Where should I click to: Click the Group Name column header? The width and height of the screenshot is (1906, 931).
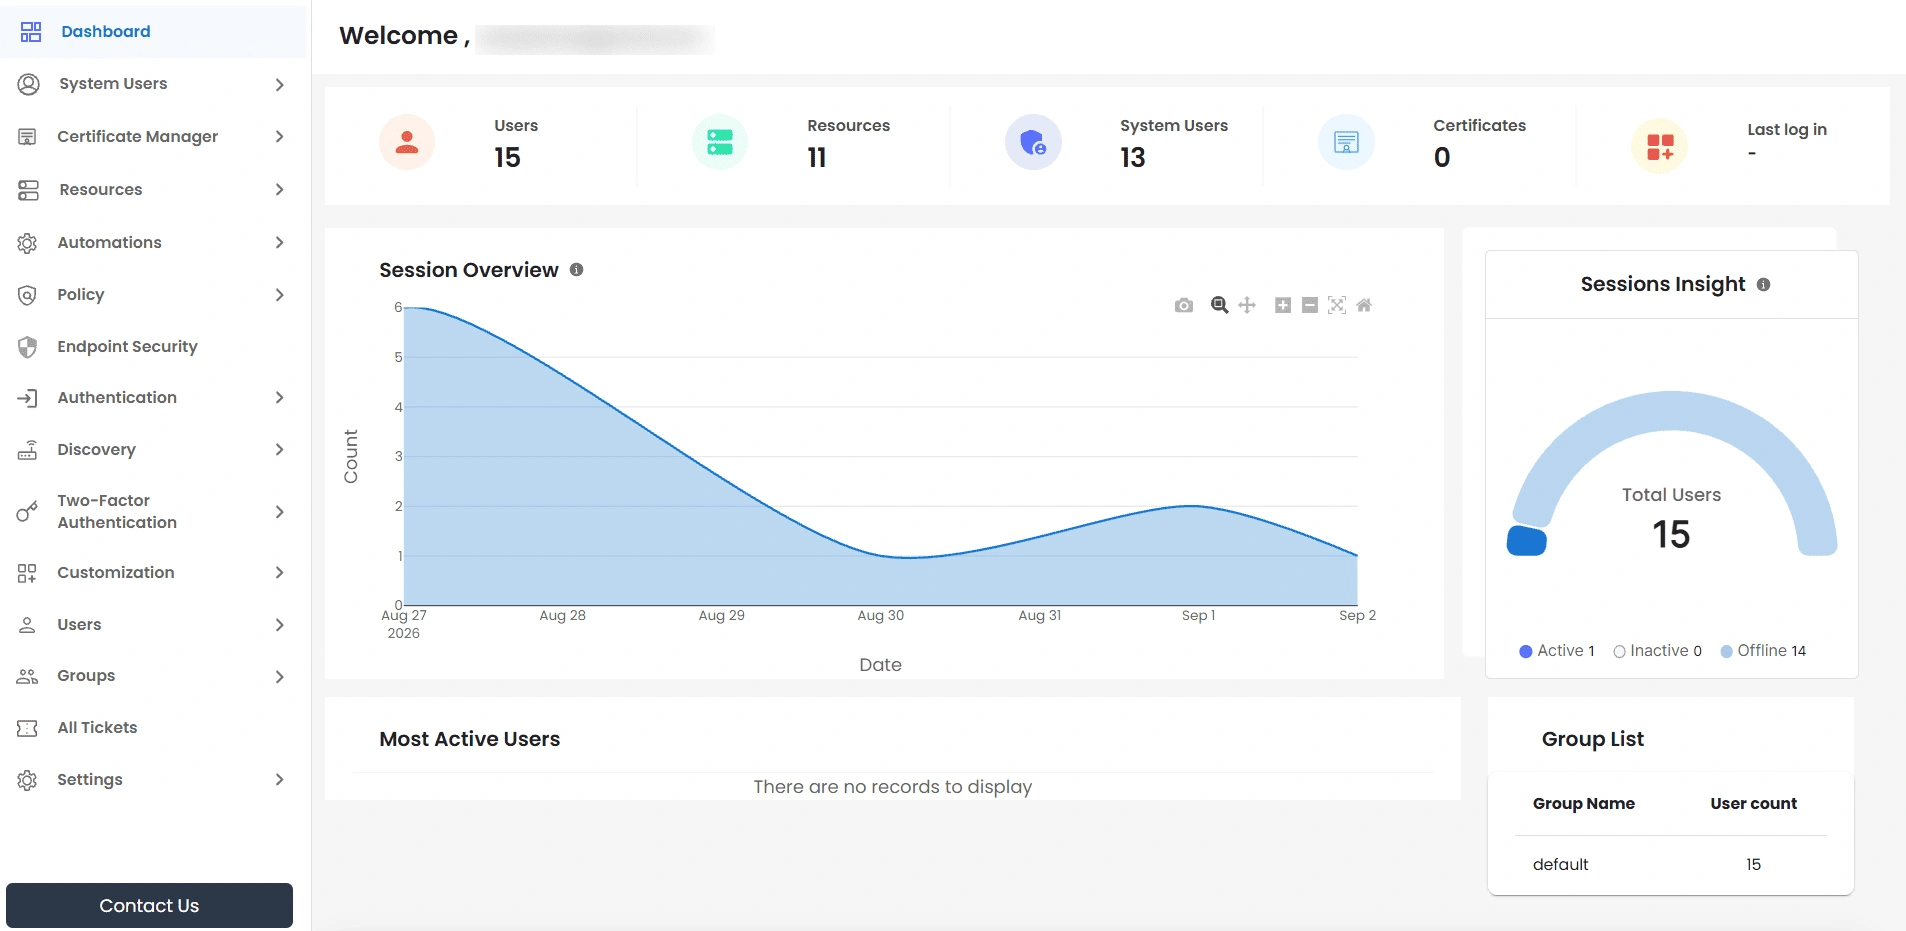pyautogui.click(x=1584, y=804)
